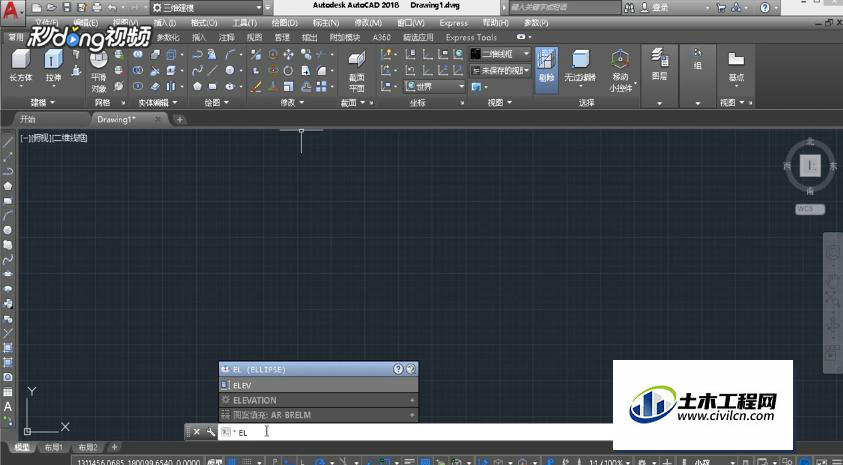Add a new drawing tab with plus button
This screenshot has height=465, width=843.
[x=180, y=119]
